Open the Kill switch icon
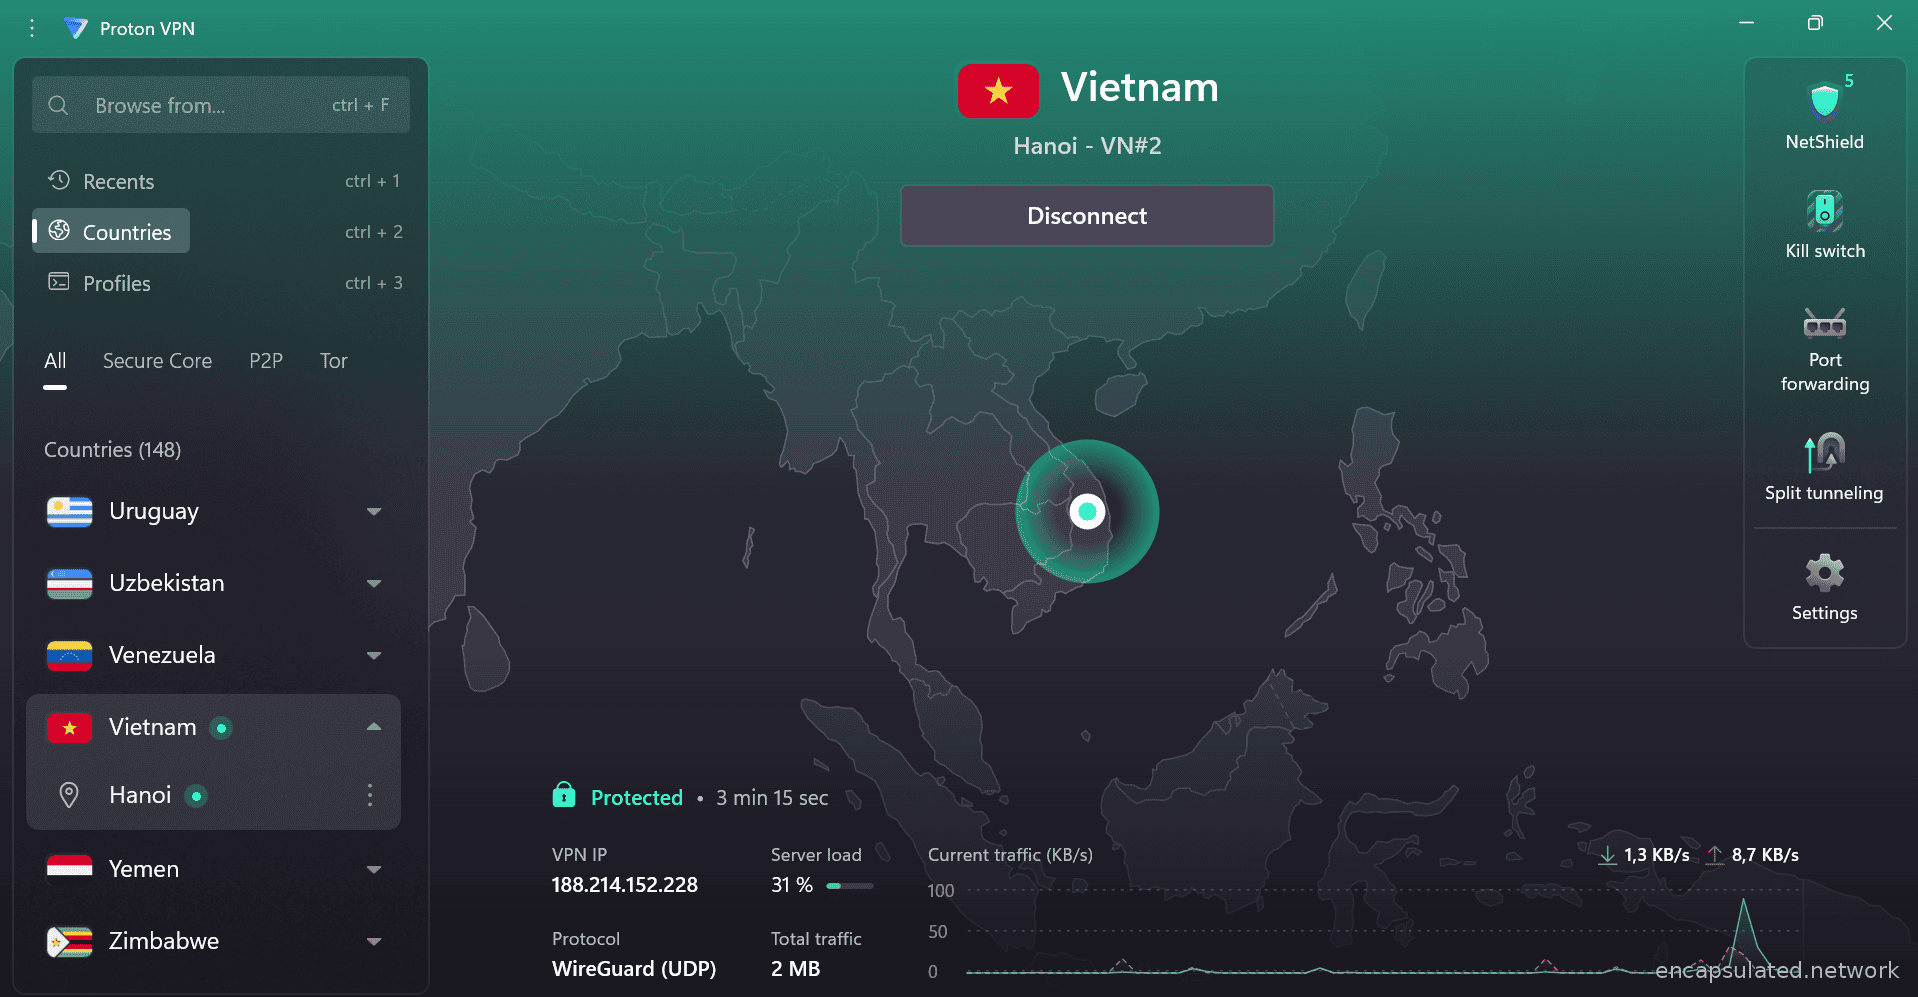The height and width of the screenshot is (997, 1918). coord(1824,211)
